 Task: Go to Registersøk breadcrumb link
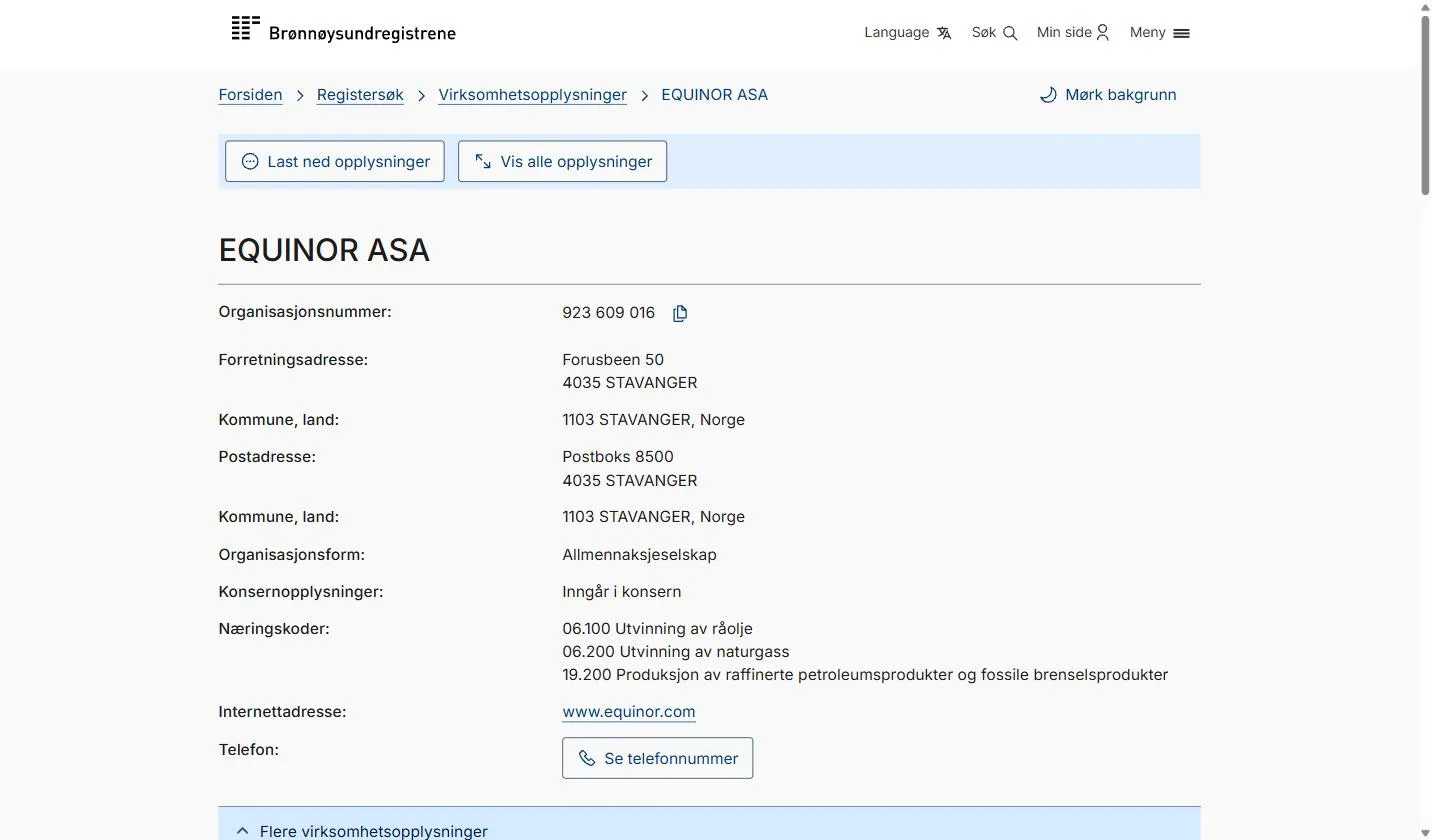coord(360,95)
